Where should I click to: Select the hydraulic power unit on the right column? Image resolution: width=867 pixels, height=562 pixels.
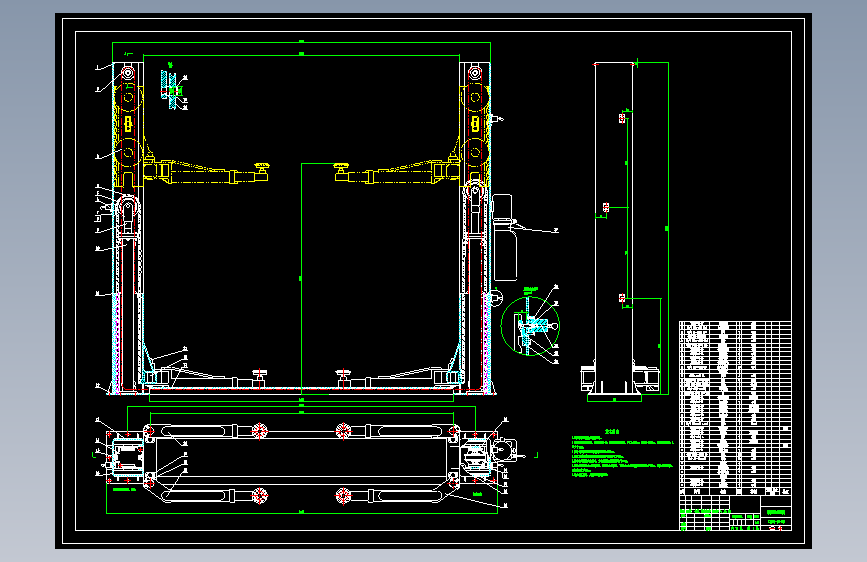click(x=504, y=237)
